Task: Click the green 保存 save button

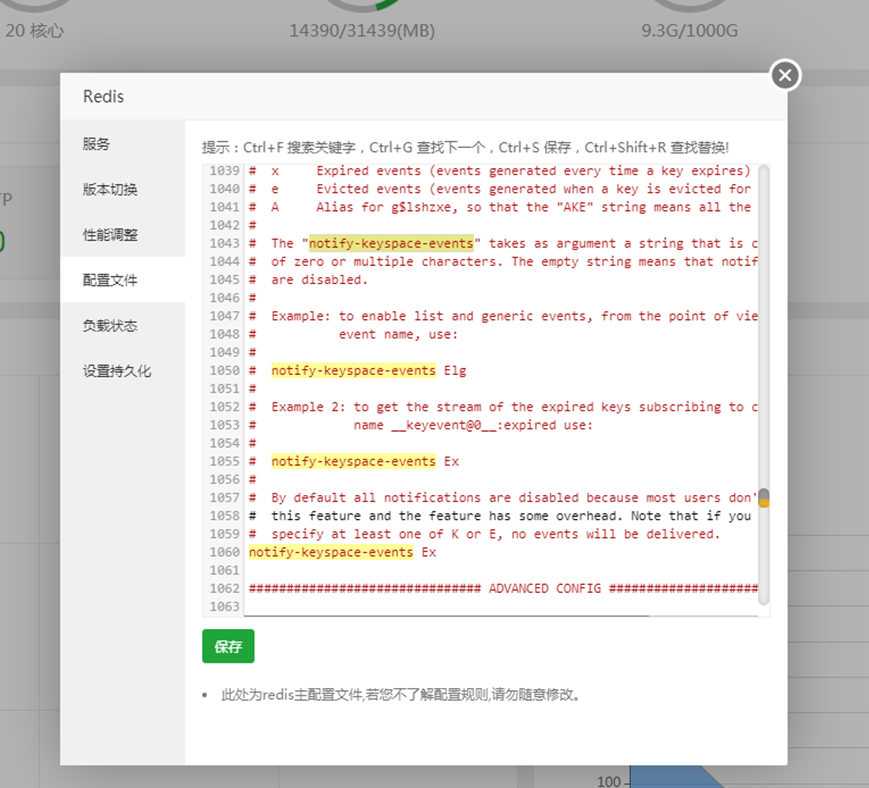Action: 227,646
